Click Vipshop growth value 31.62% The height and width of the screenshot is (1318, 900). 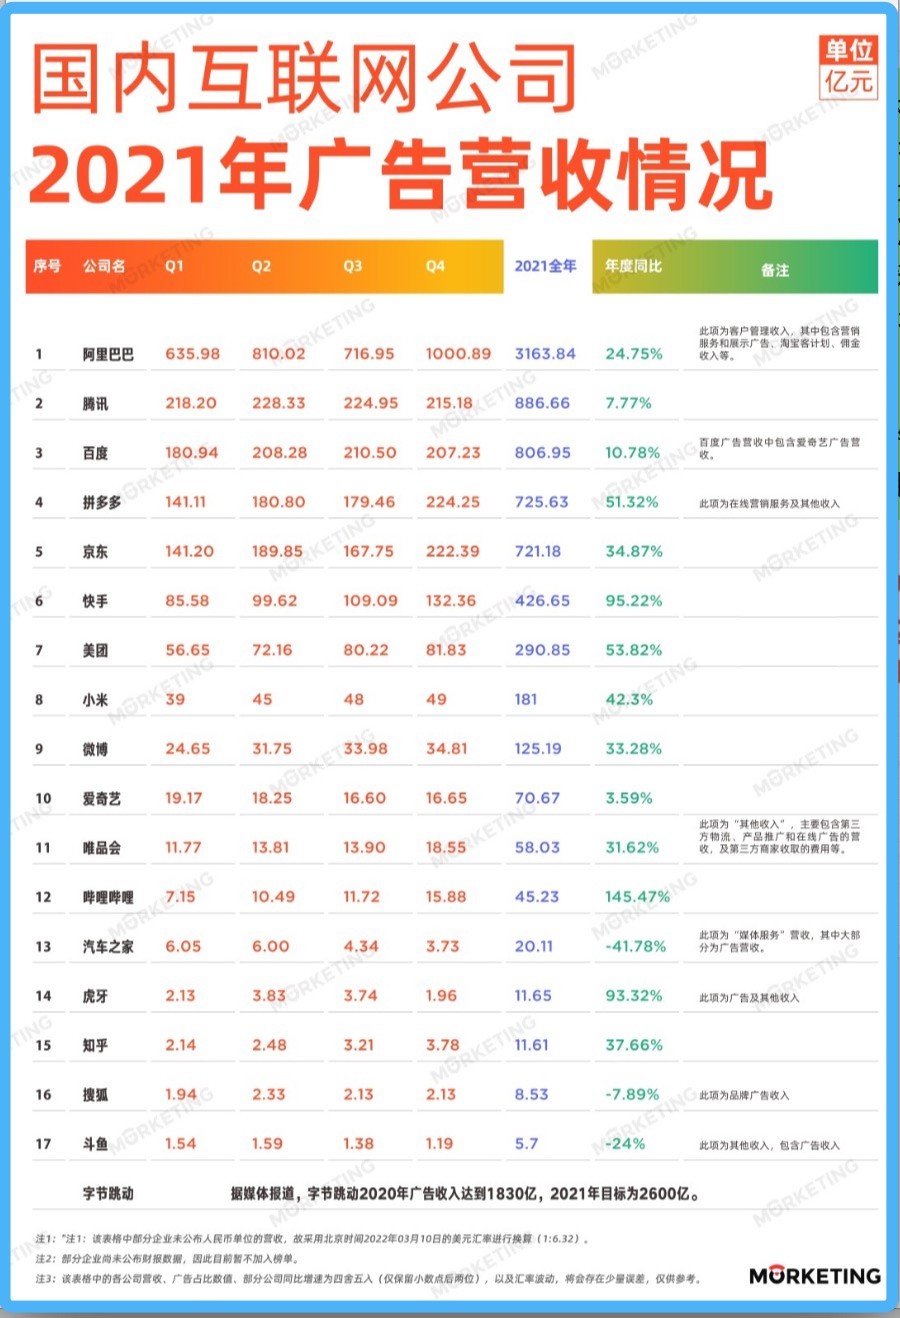(632, 847)
